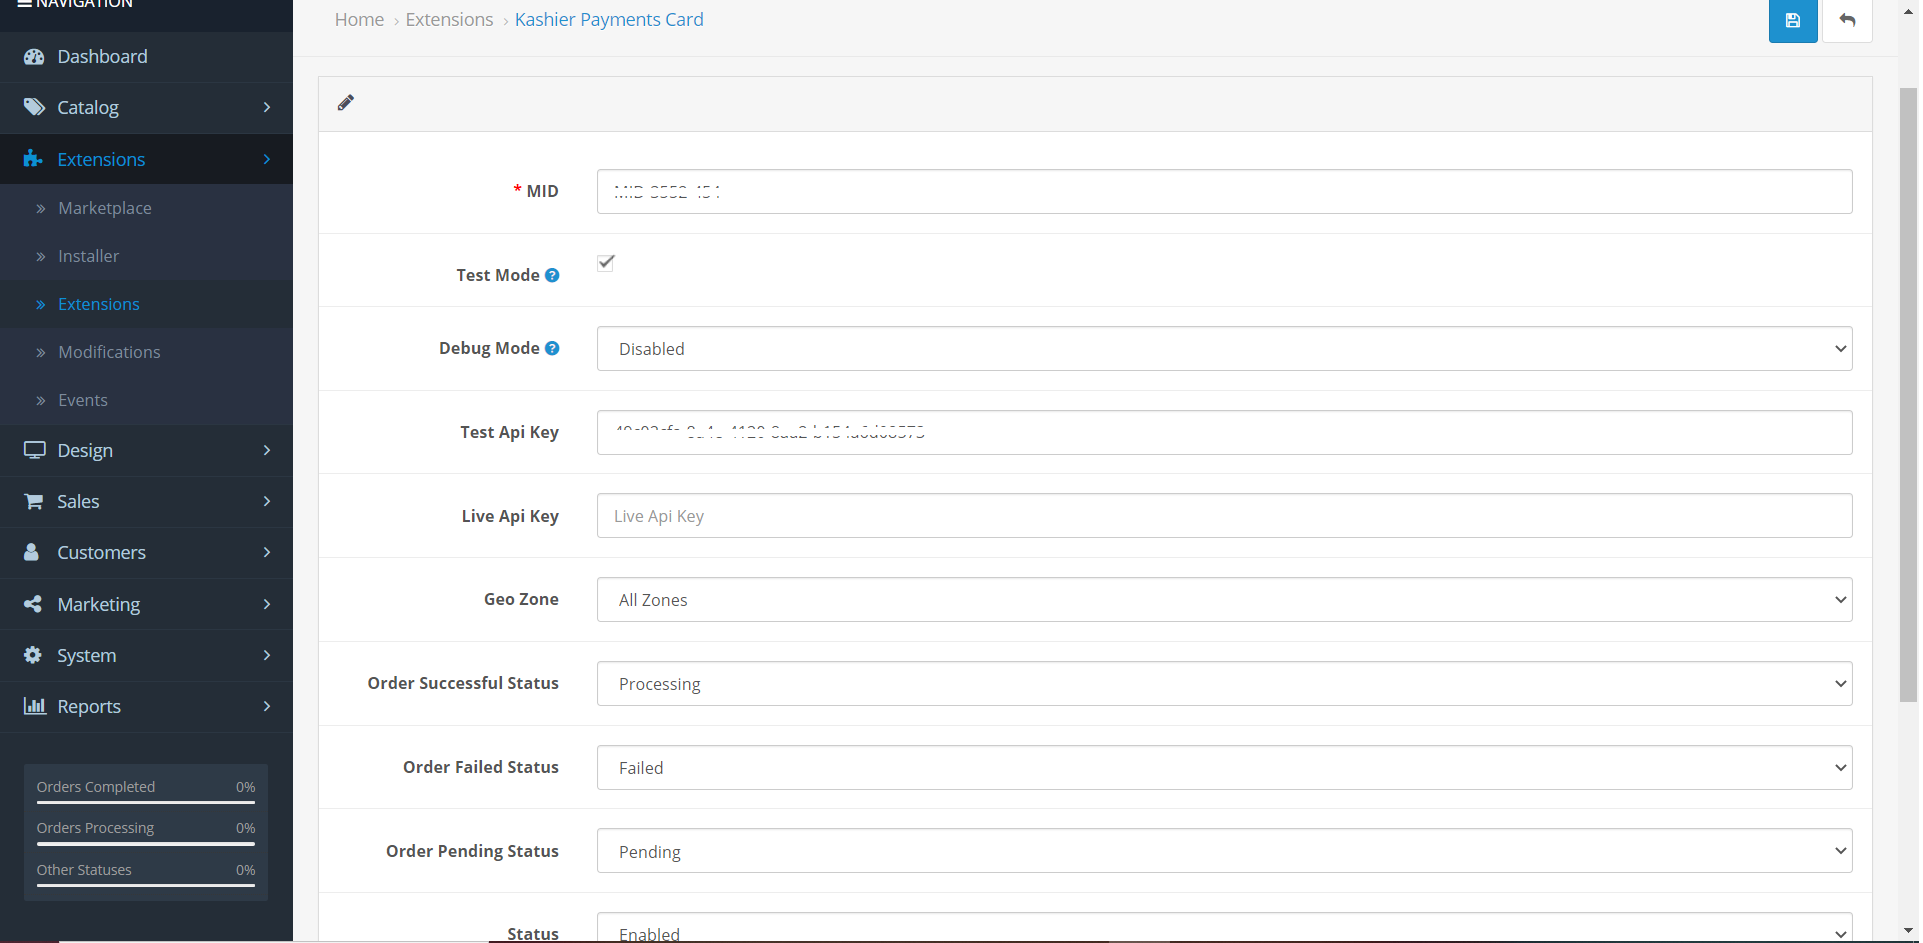Screen dimensions: 1923x943
Task: Click the Test Mode help question icon
Action: [552, 275]
